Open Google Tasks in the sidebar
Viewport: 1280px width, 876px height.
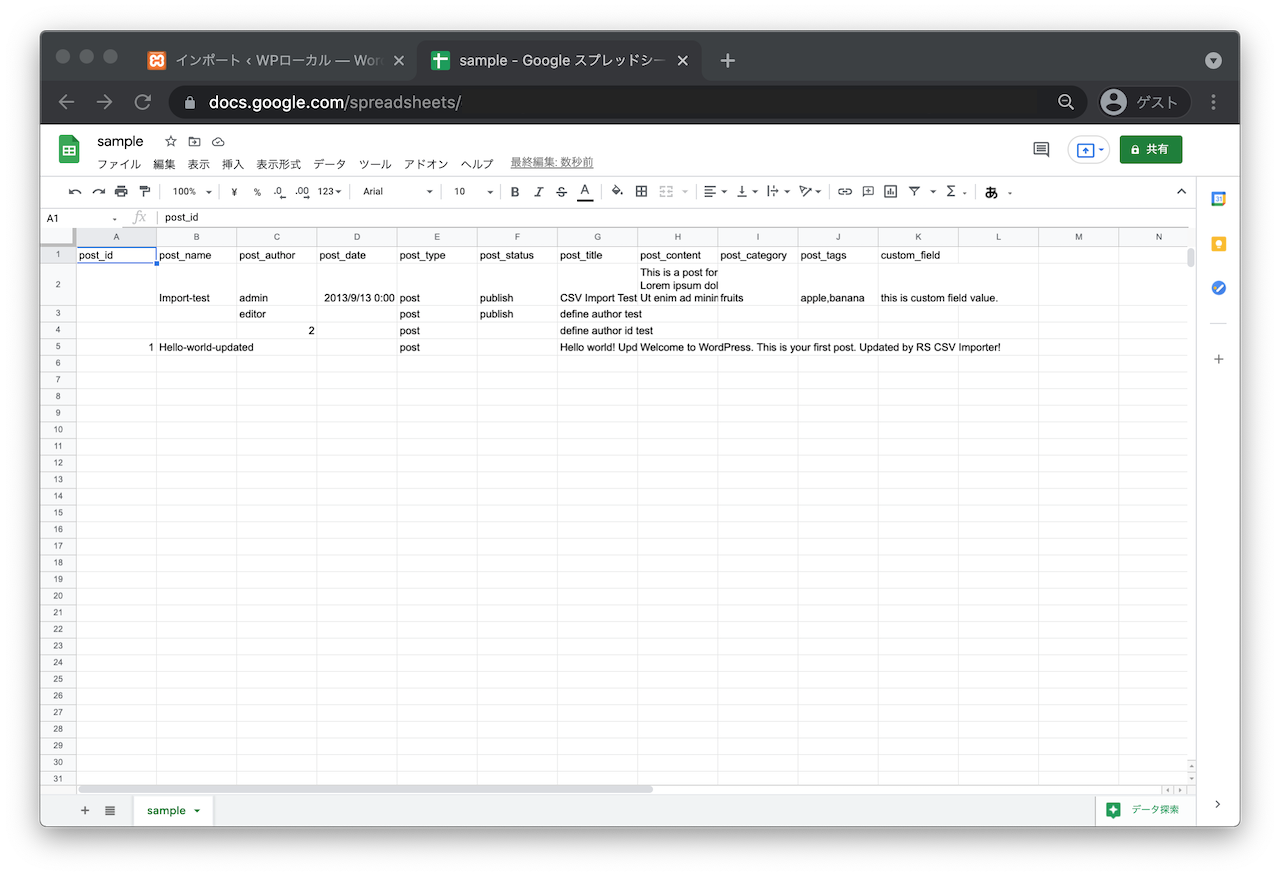point(1218,288)
